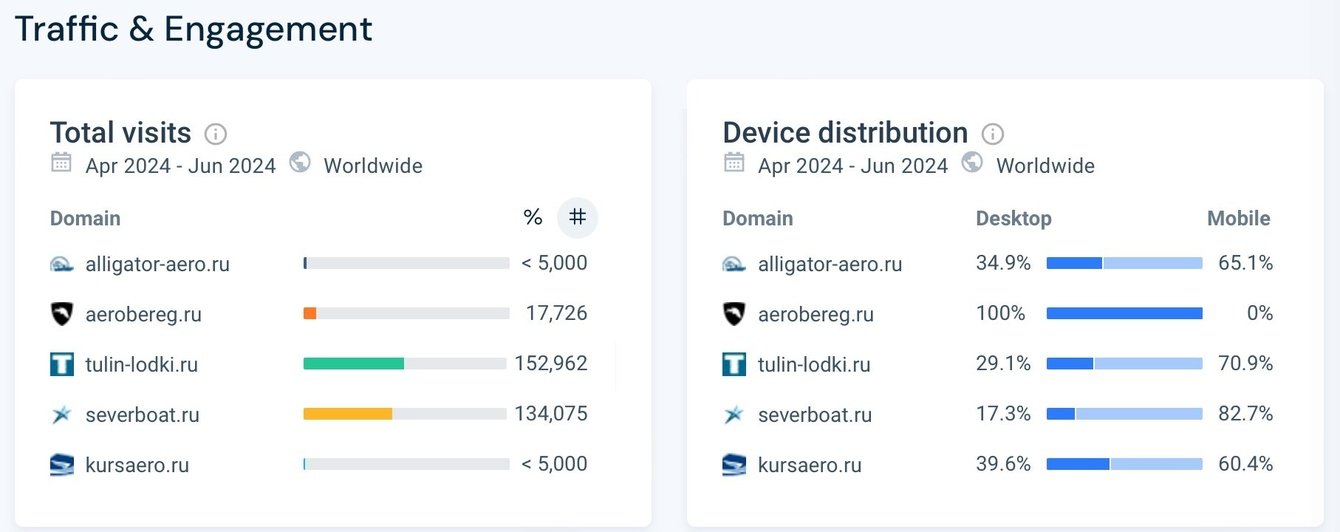
Task: Open the severboat.ru link in Total visits
Action: tap(142, 414)
